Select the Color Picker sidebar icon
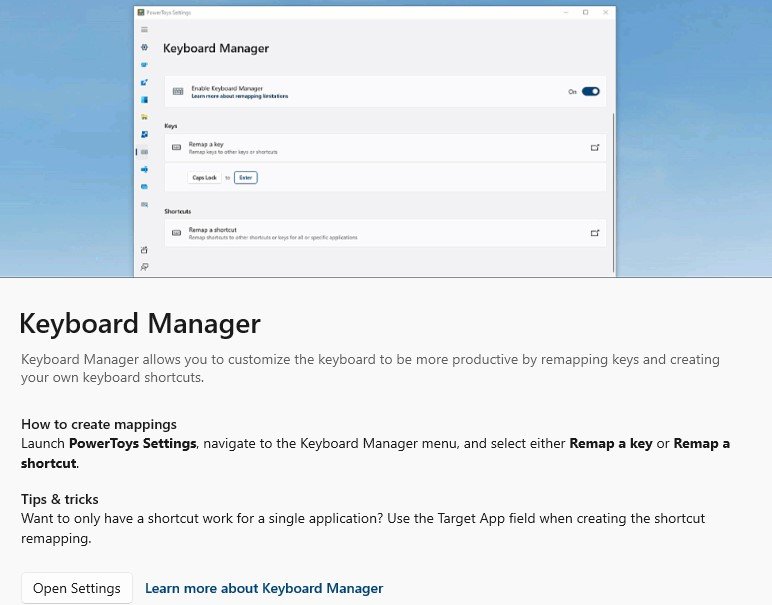The height and width of the screenshot is (605, 772). pos(144,82)
